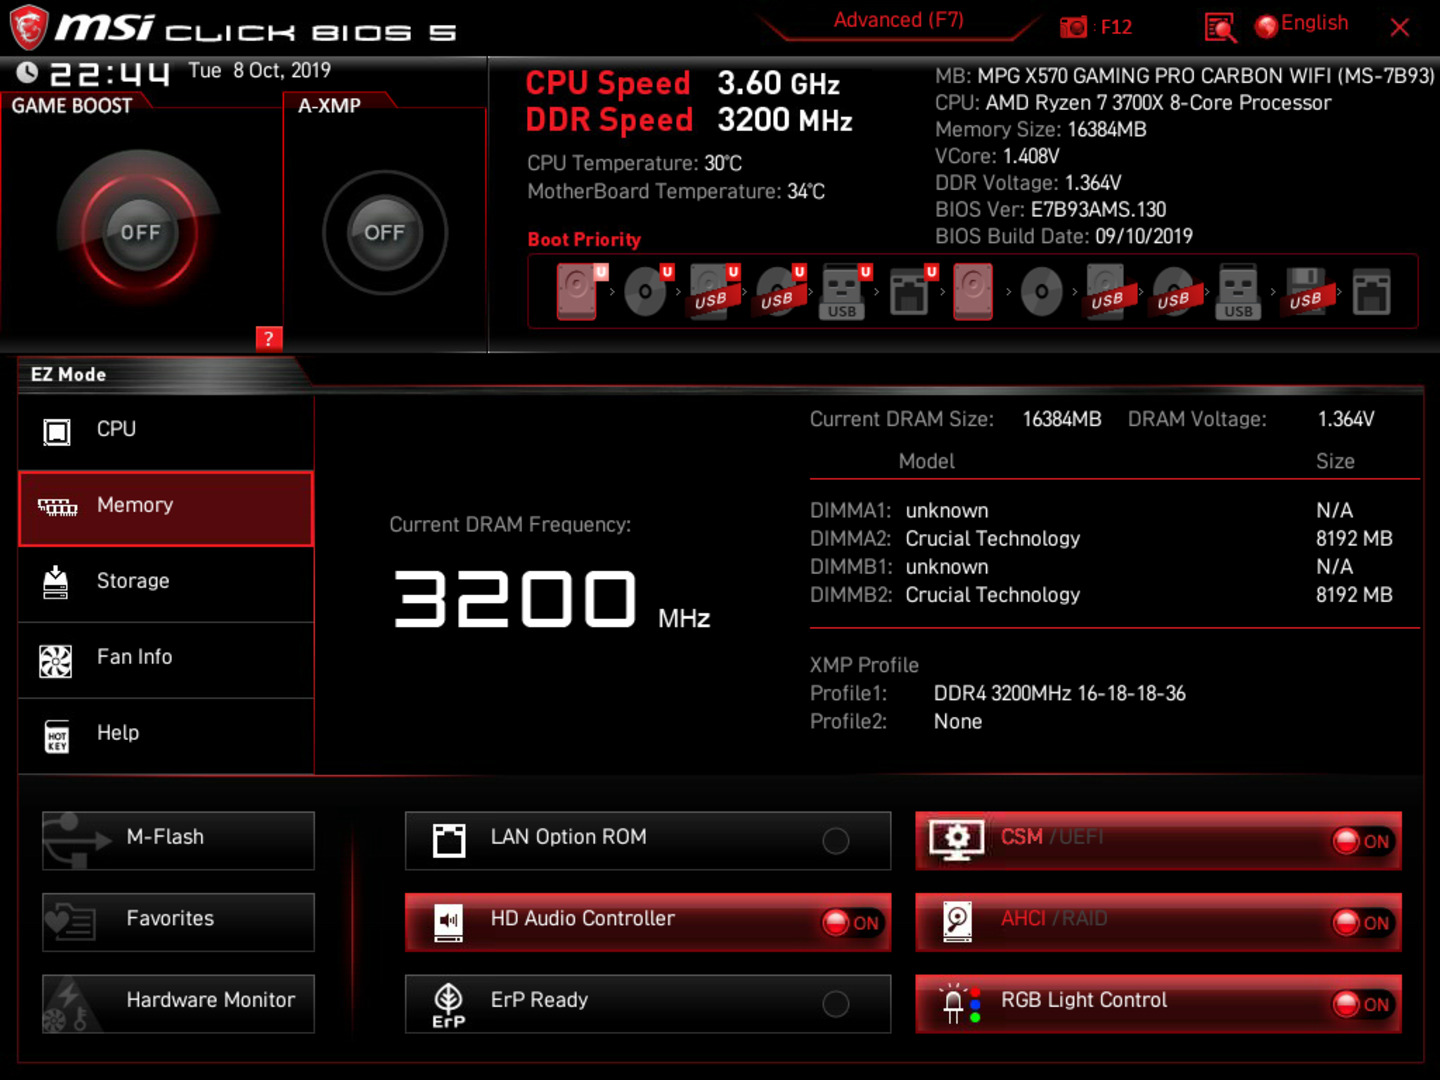Click the 22:44 system time
Screen dimensions: 1440x1080
click(109, 73)
